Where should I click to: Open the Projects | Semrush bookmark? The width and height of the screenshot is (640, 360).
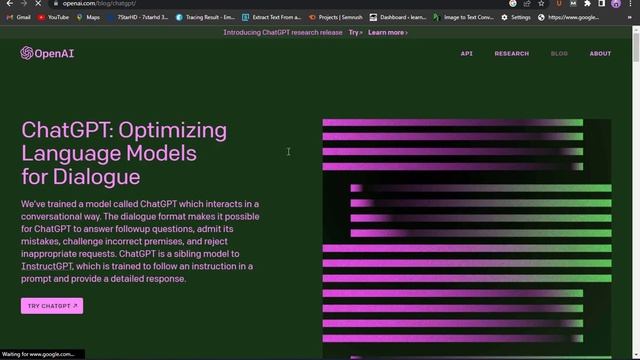[x=336, y=17]
